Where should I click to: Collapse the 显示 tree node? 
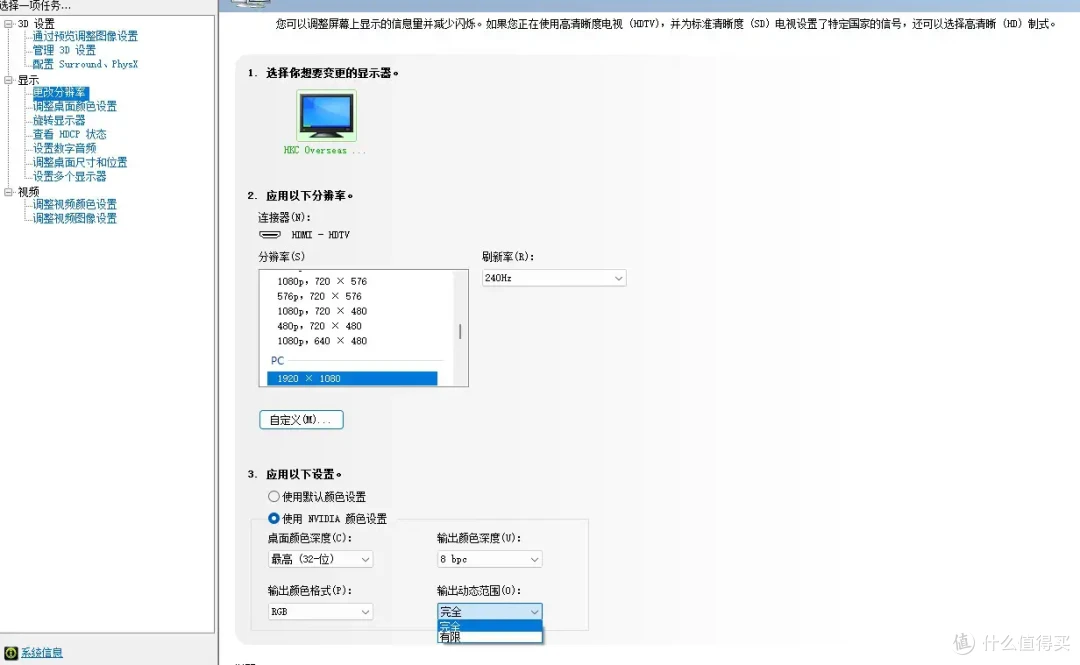(8, 80)
